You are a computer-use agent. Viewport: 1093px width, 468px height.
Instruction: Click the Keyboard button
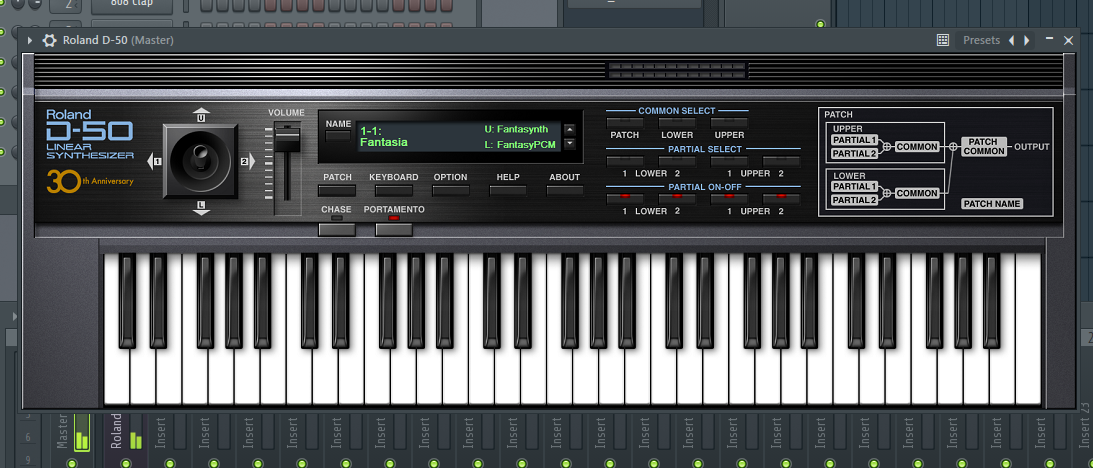click(394, 190)
